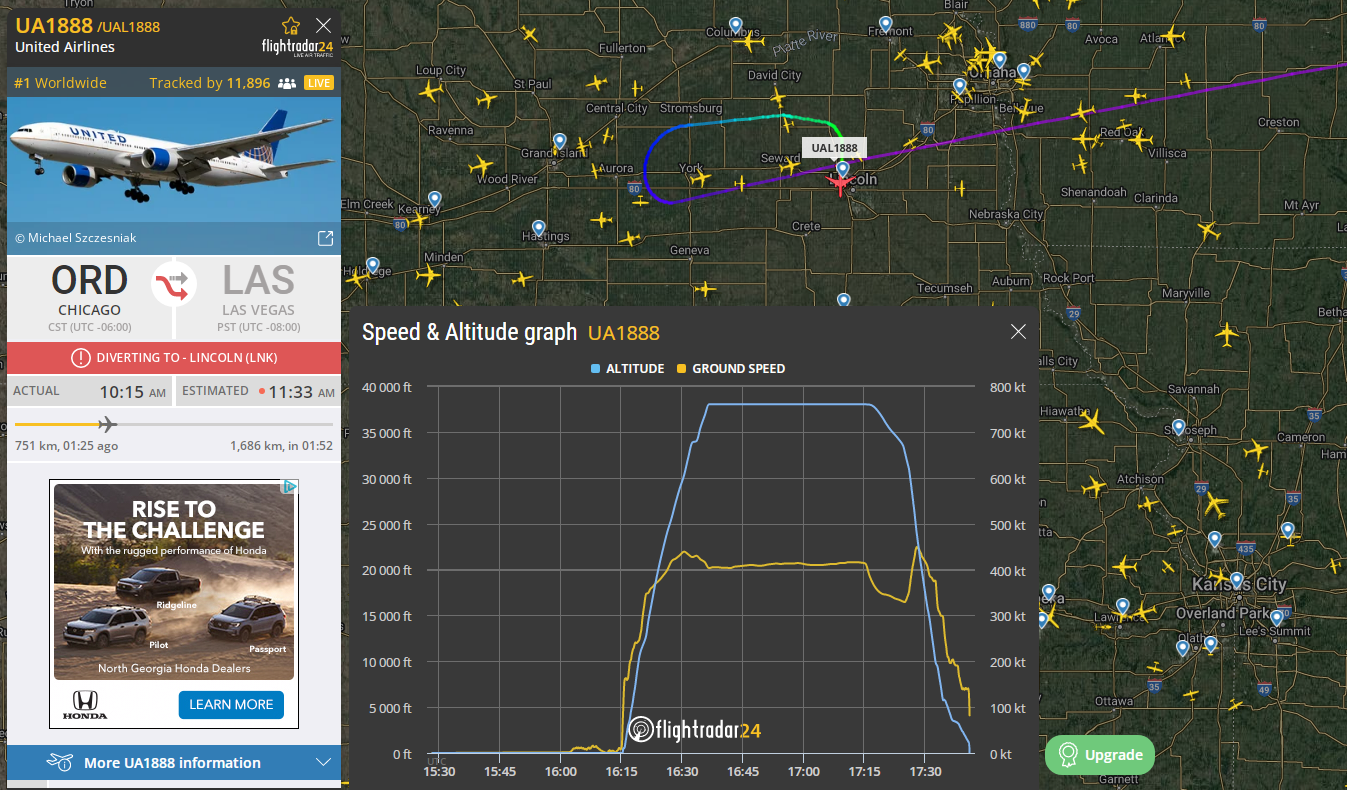Screen dimensions: 1347x790
Task: Click the Lawrence airport pin
Action: point(1122,607)
